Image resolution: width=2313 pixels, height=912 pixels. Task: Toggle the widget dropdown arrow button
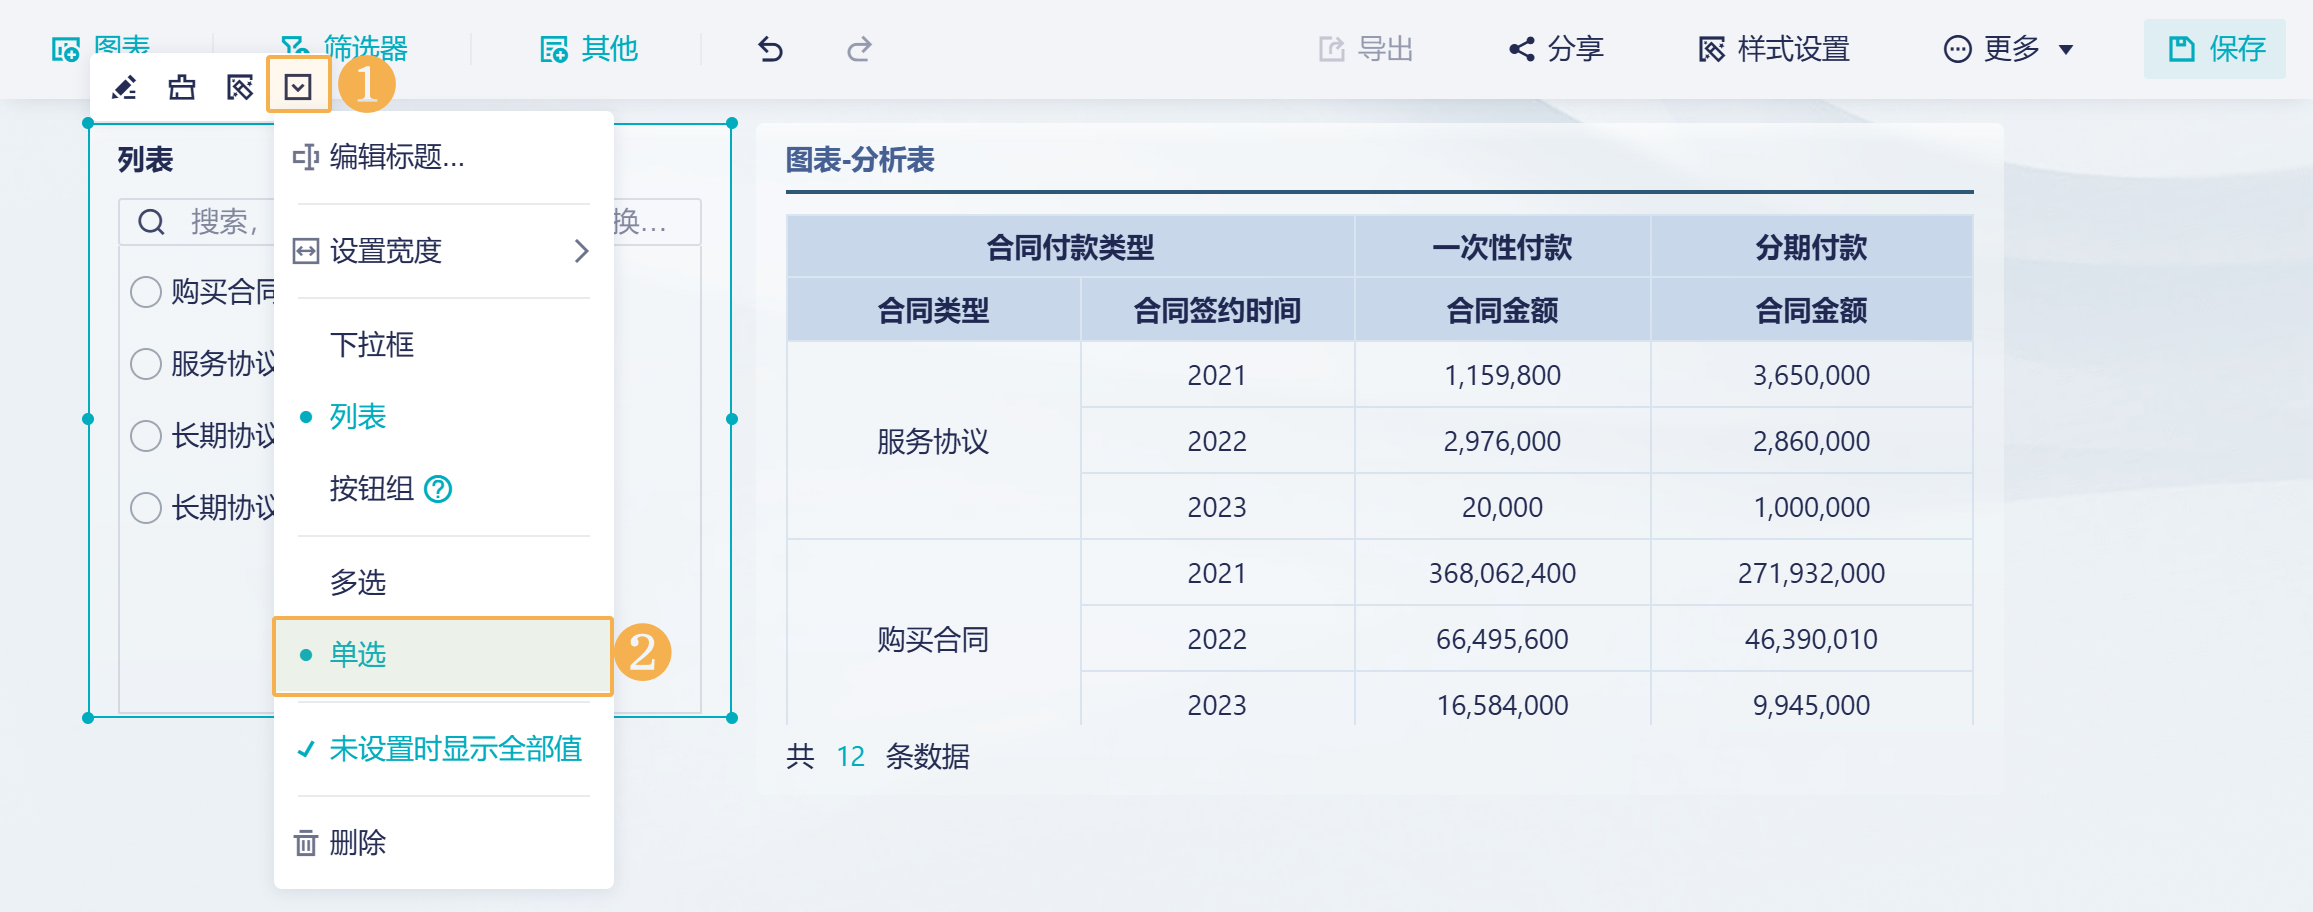pyautogui.click(x=298, y=87)
